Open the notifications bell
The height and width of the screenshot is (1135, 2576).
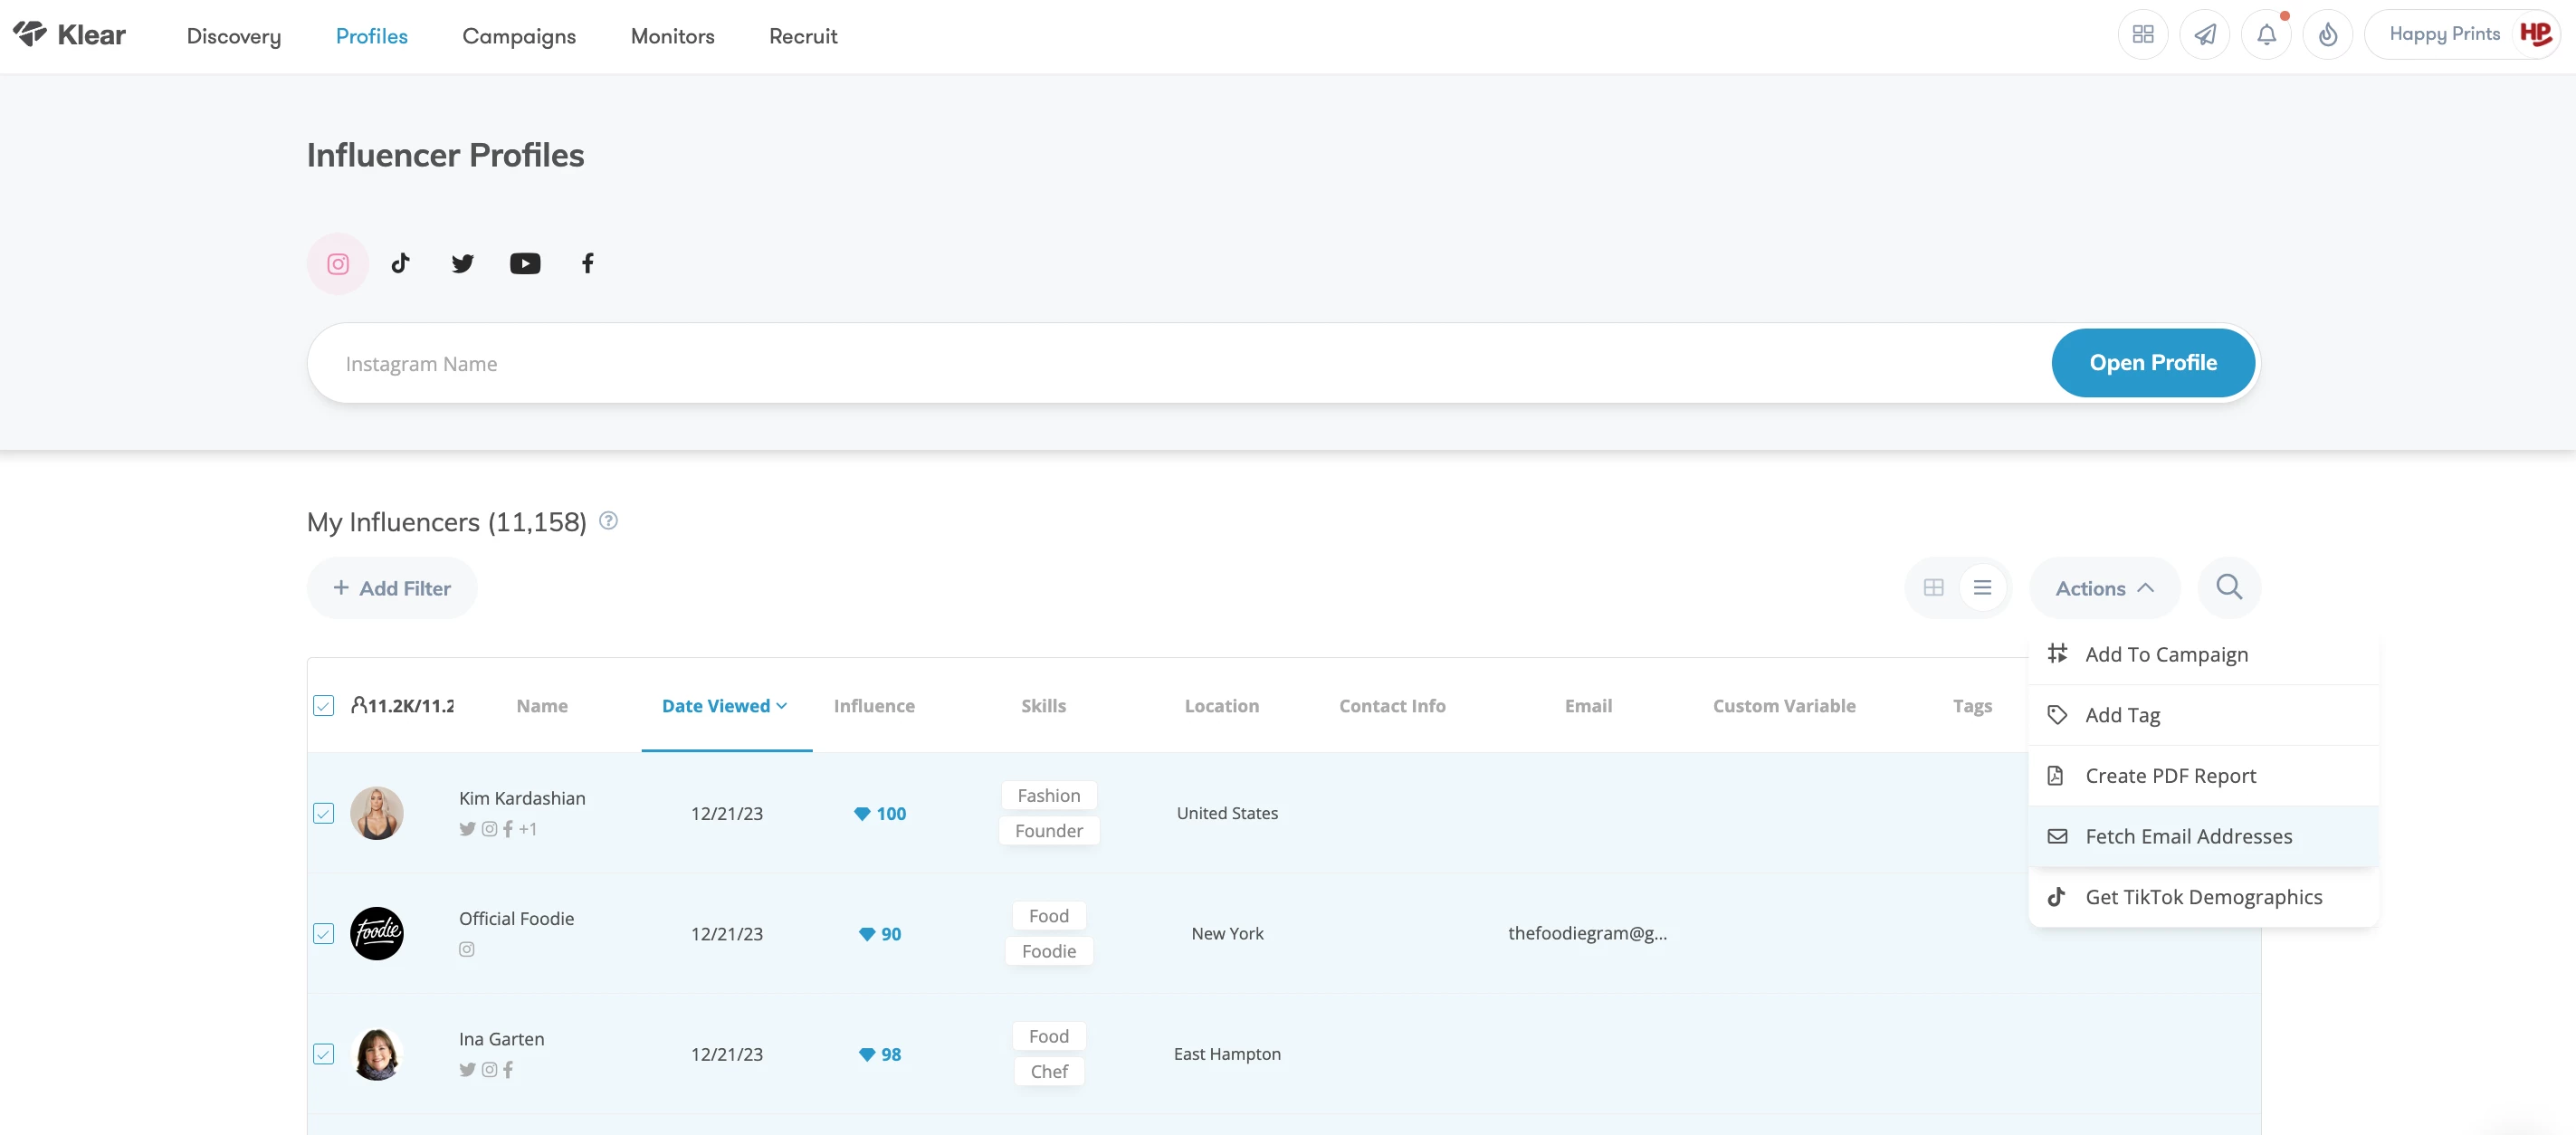[2267, 35]
